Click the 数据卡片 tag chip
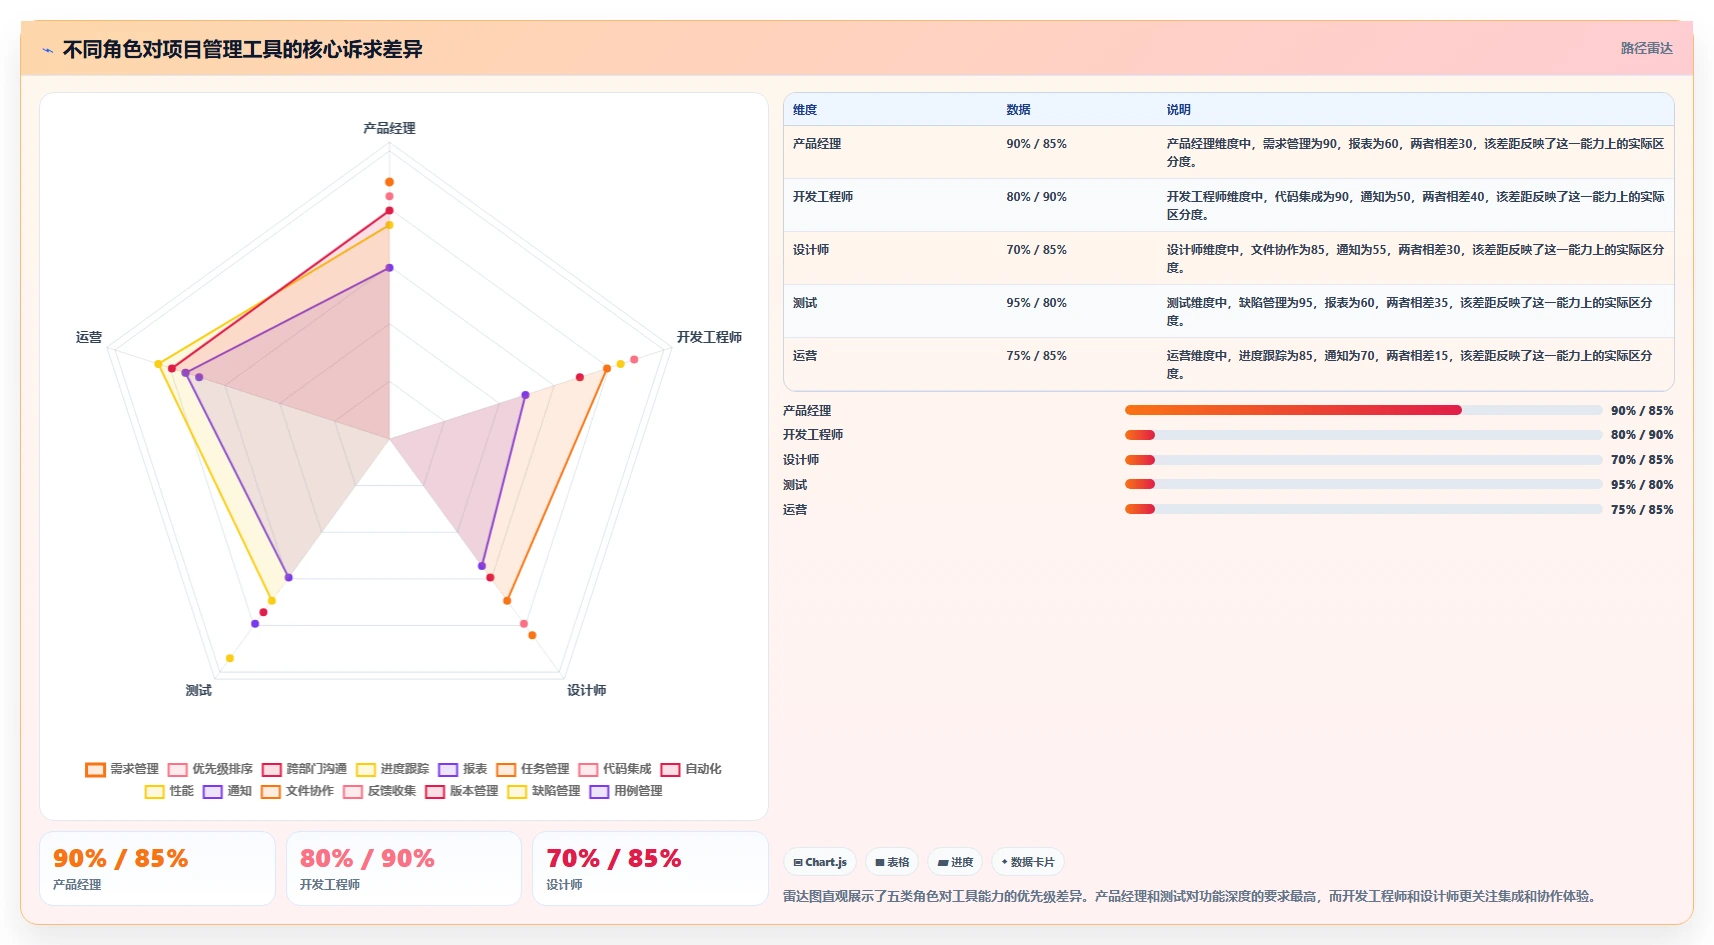 pyautogui.click(x=1028, y=862)
